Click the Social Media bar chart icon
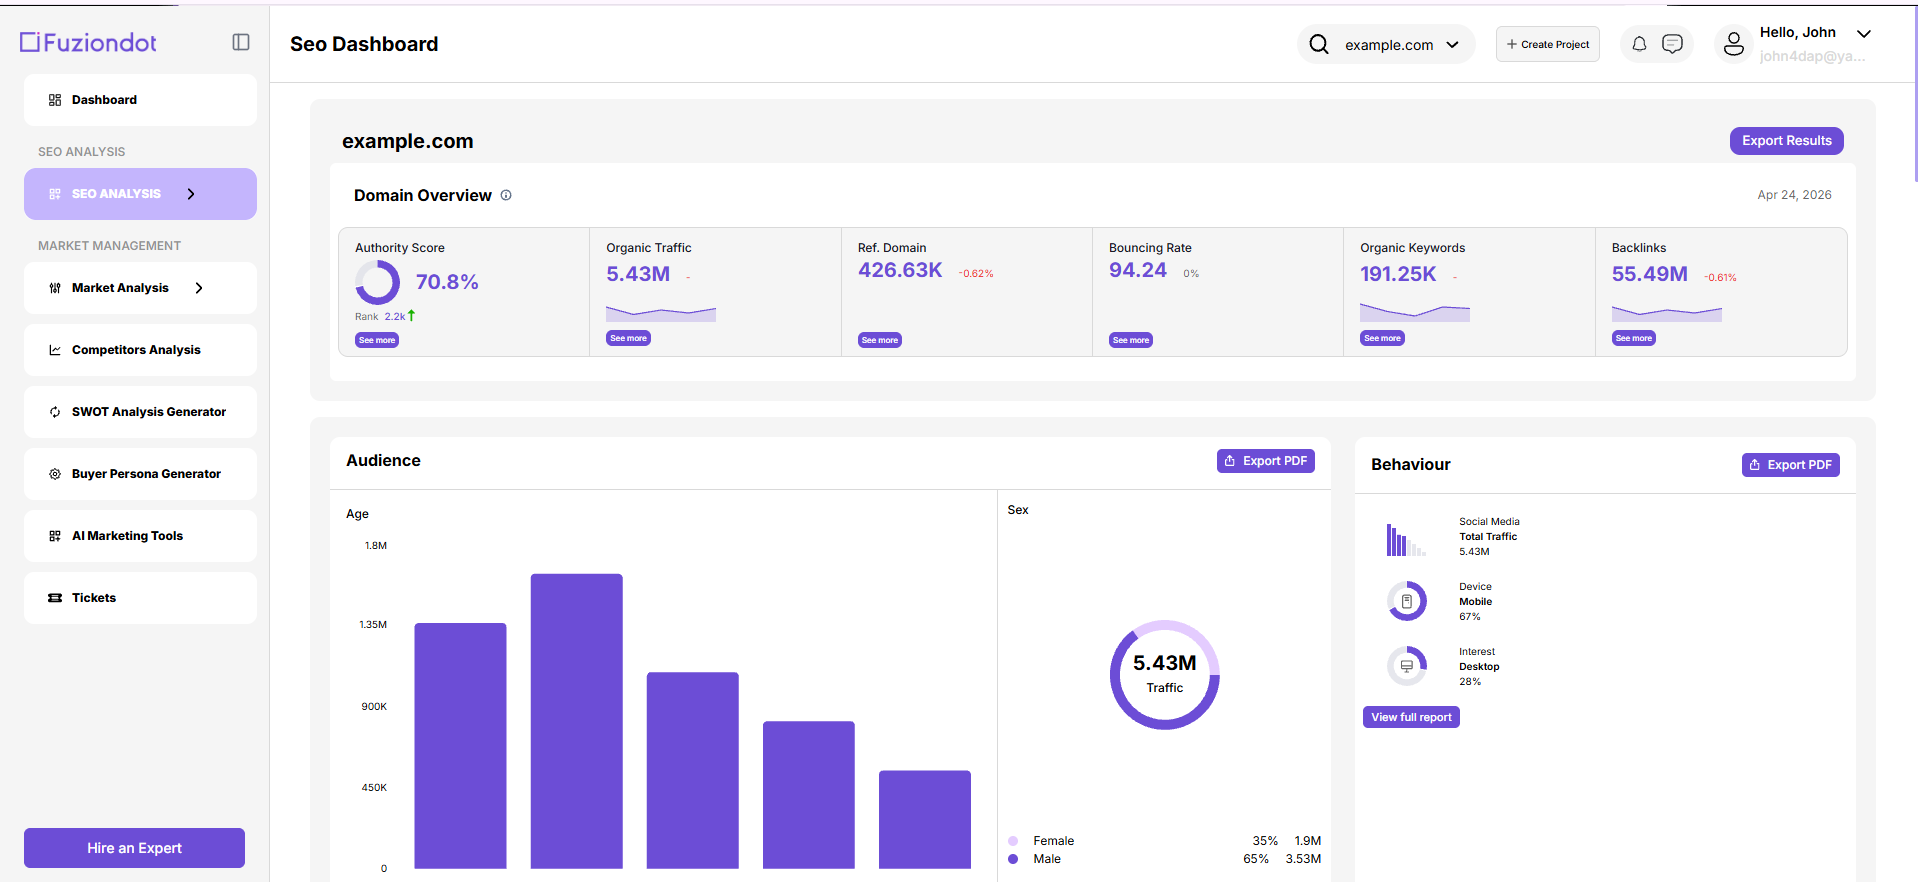This screenshot has height=882, width=1918. tap(1405, 539)
